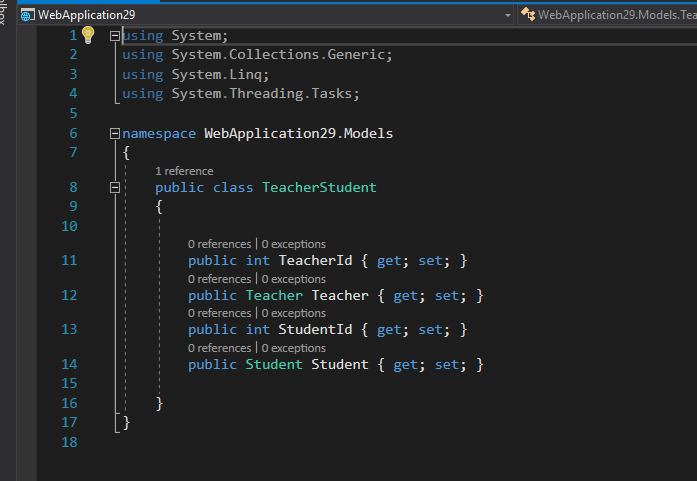This screenshot has height=481, width=697.
Task: Open the '1 reference' CodeLens link
Action: 184,171
